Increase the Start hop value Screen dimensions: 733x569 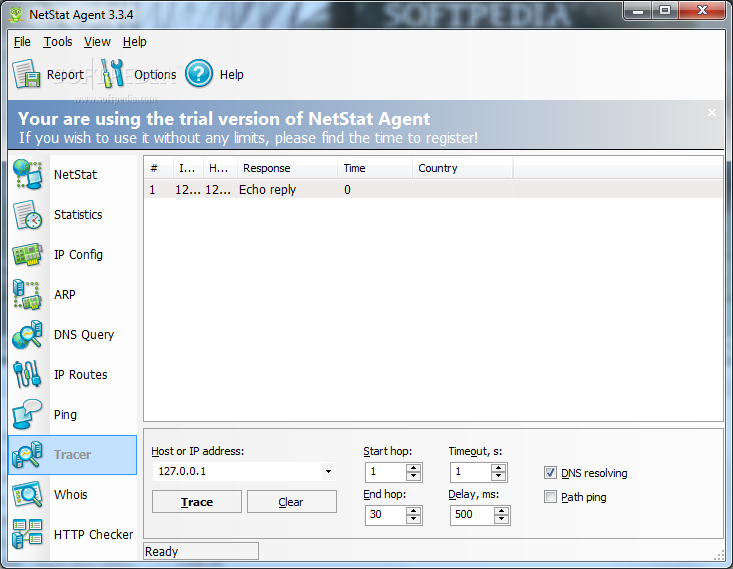[413, 468]
